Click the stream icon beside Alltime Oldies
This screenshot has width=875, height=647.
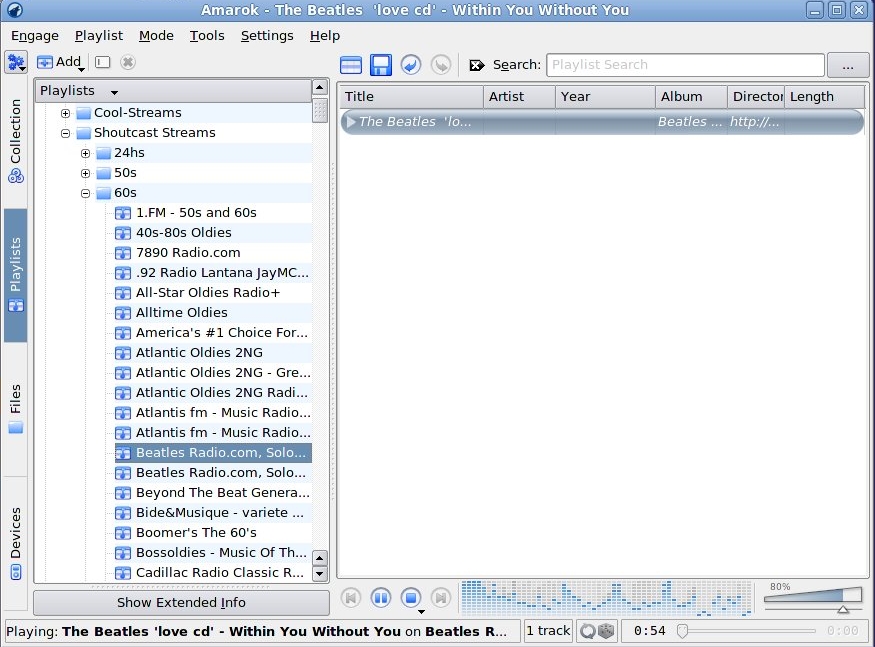point(123,313)
